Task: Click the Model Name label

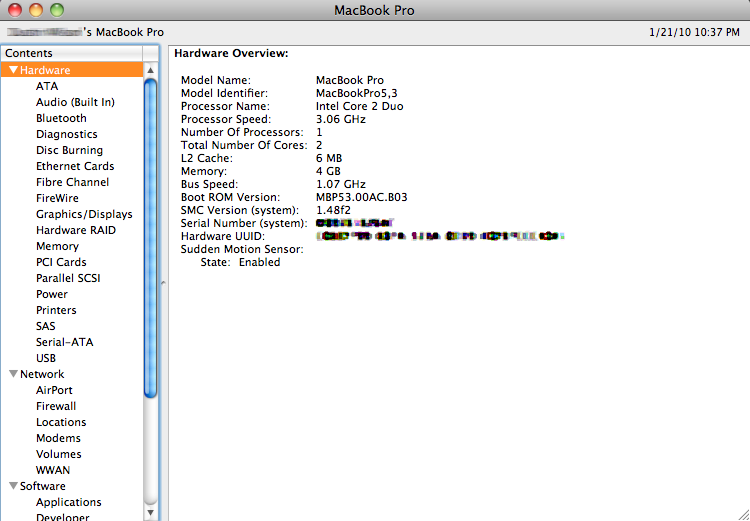Action: [216, 80]
